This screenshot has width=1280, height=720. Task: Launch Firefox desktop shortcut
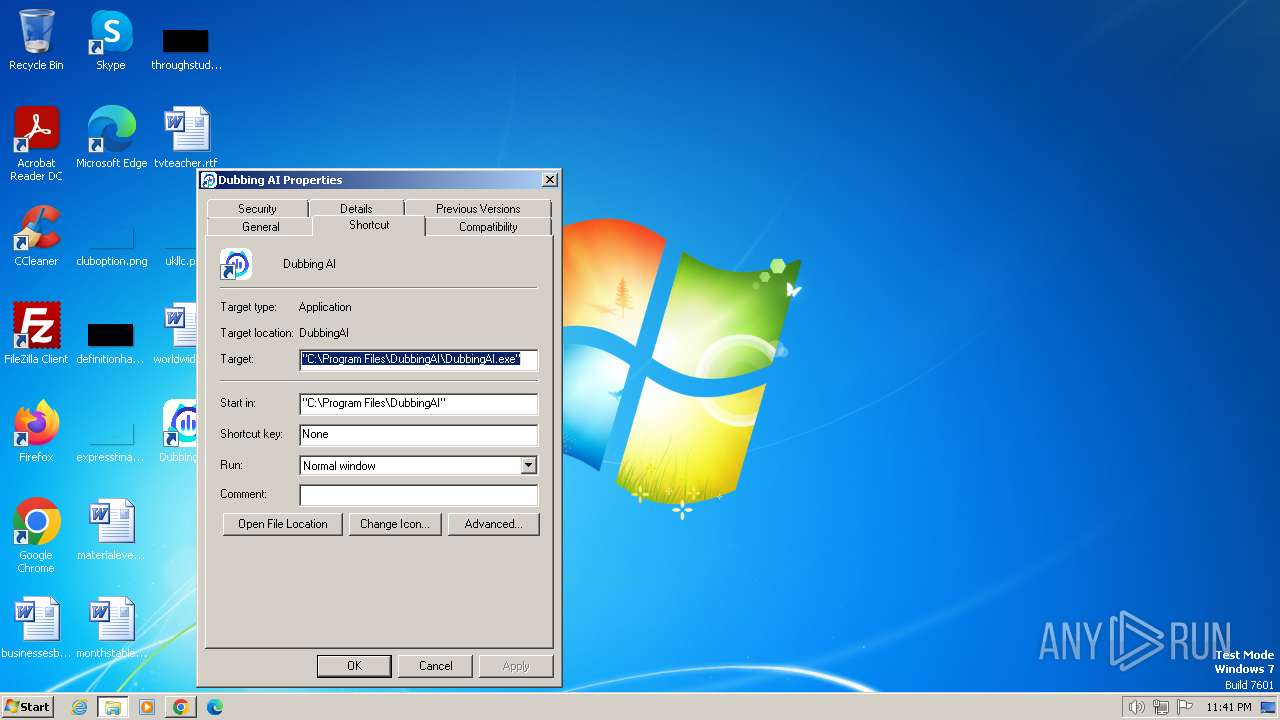(x=36, y=432)
